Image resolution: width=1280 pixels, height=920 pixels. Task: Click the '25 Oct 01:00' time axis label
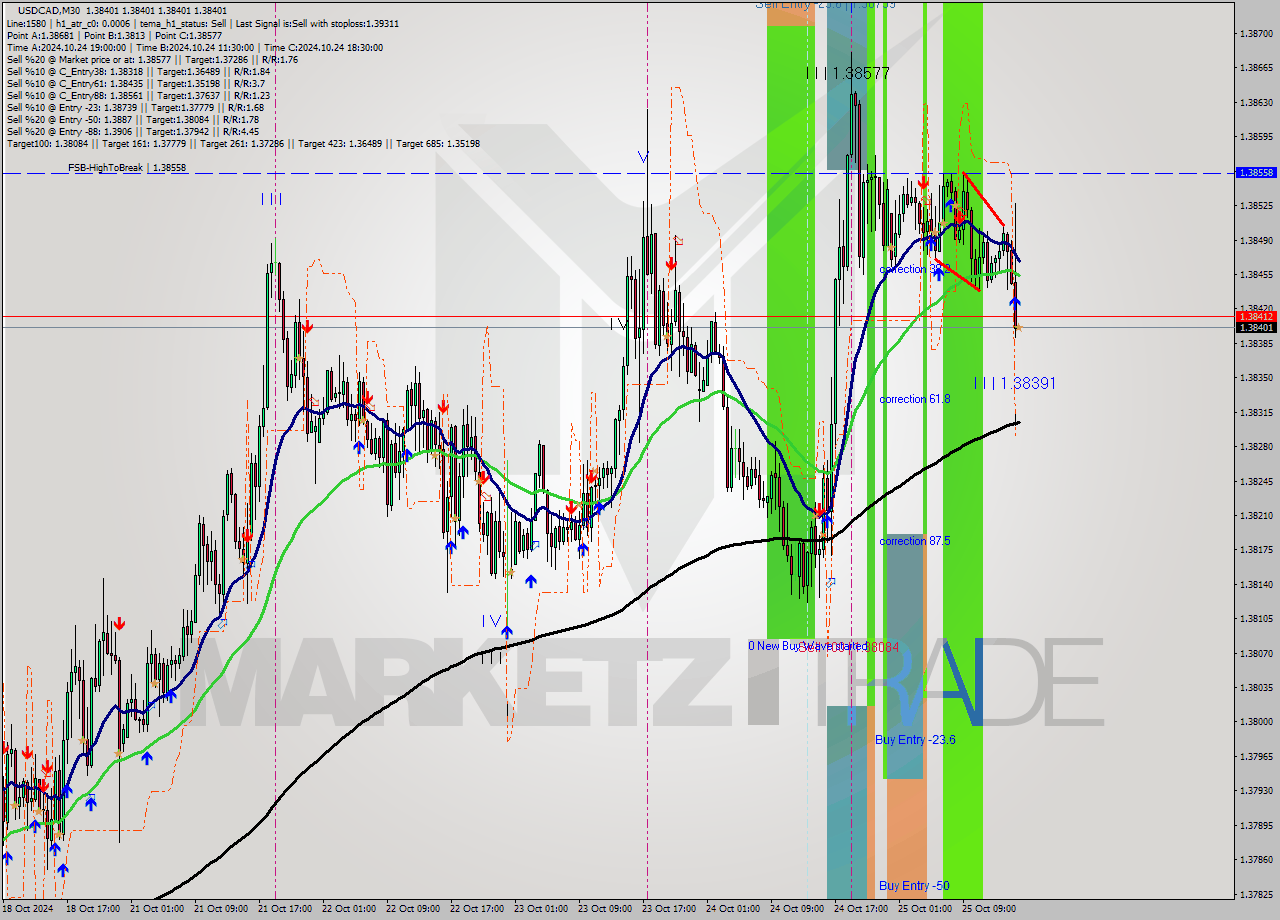pyautogui.click(x=924, y=909)
